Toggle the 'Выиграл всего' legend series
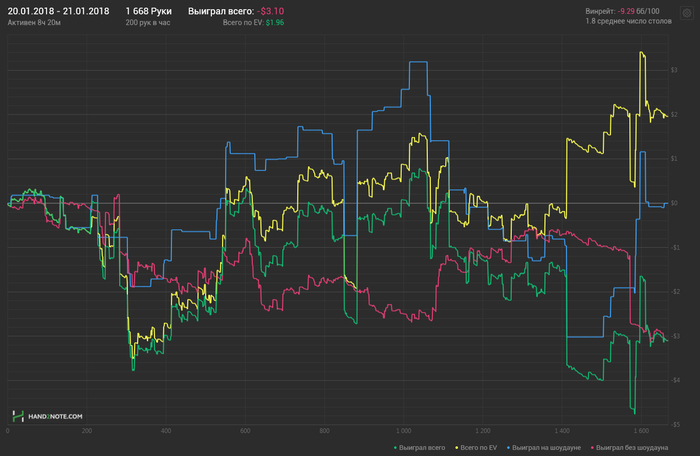Viewport: 700px width, 456px height. [419, 448]
